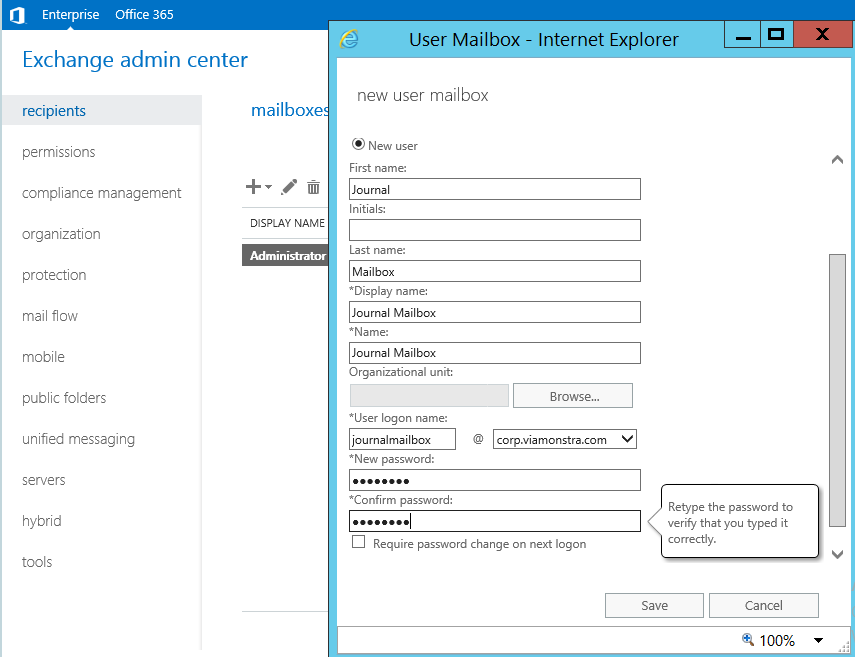Click the Office logo icon in header
855x657 pixels.
17,15
